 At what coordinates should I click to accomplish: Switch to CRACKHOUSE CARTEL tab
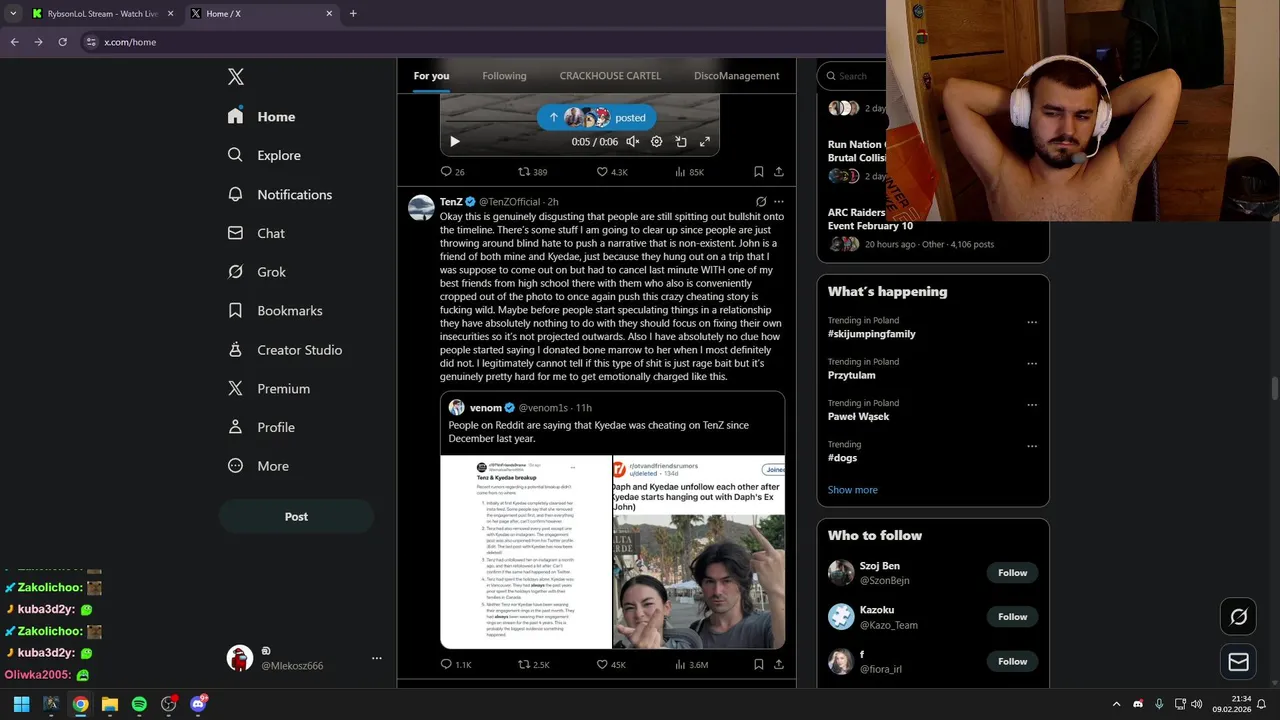pos(610,76)
